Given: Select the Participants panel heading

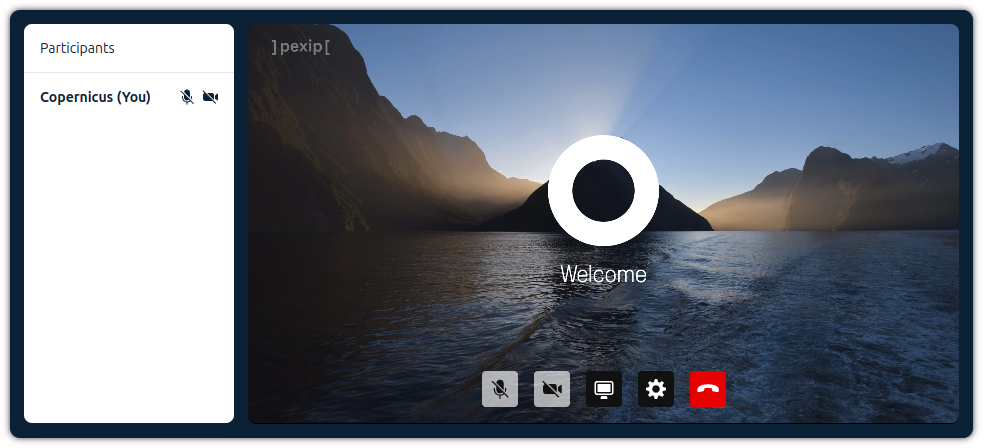Looking at the screenshot, I should click(x=77, y=48).
